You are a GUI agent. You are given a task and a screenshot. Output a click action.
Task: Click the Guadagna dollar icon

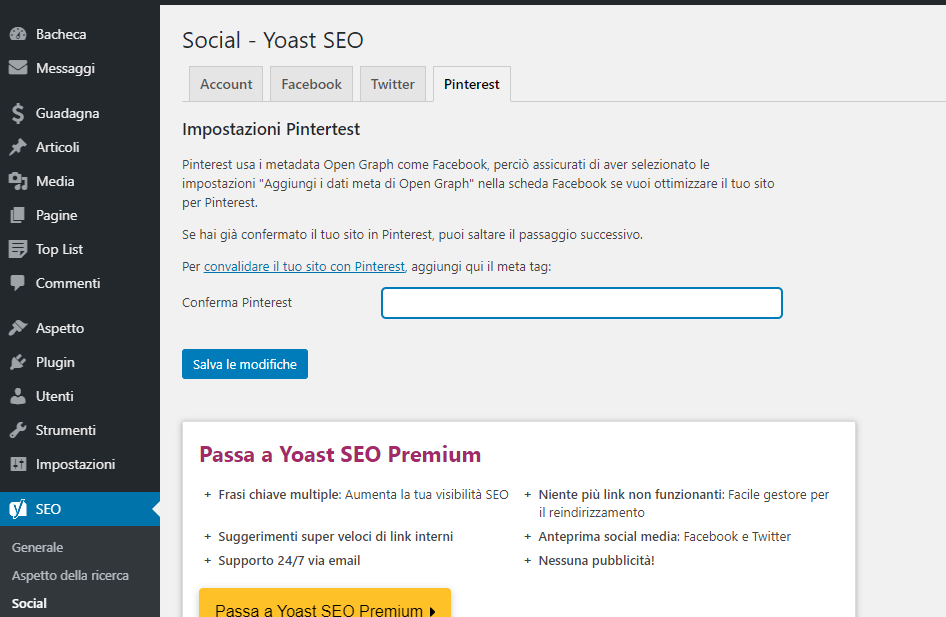(17, 113)
